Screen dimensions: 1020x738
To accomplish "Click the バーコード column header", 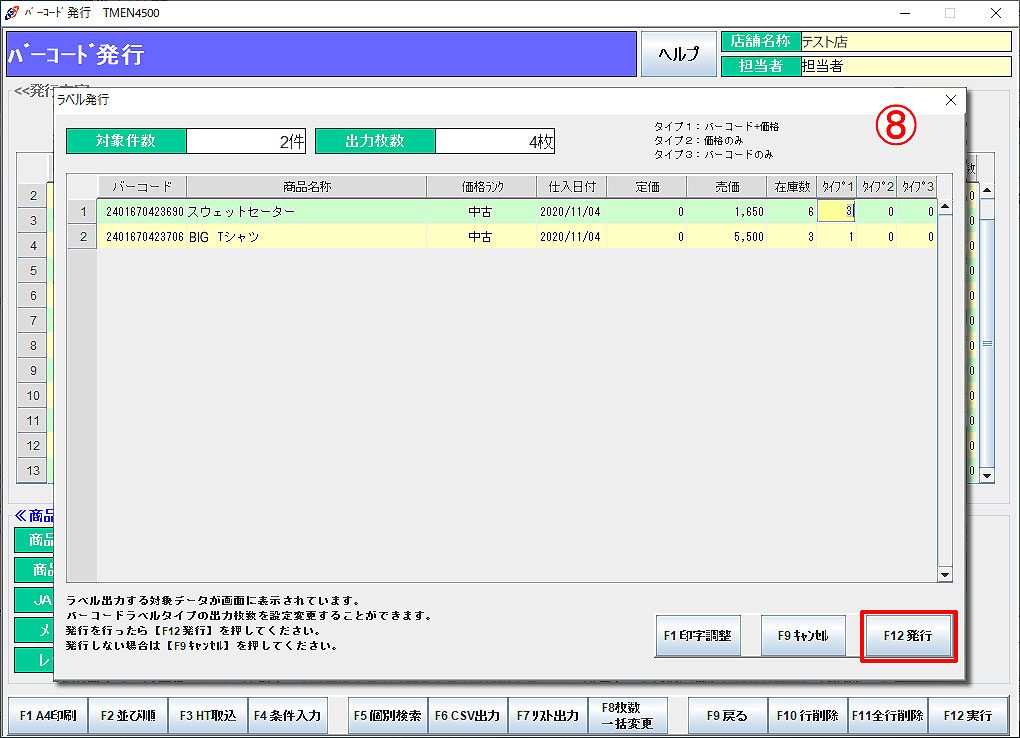I will coord(141,187).
